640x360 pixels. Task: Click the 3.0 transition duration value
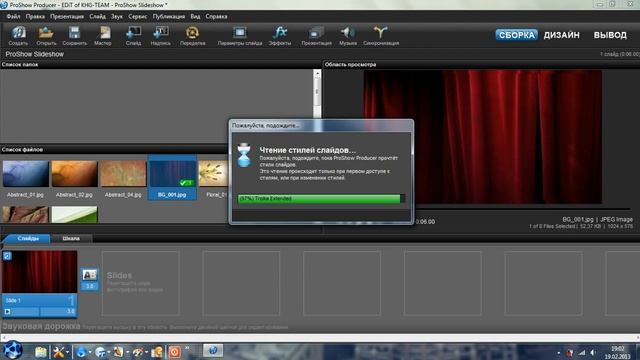pyautogui.click(x=89, y=286)
